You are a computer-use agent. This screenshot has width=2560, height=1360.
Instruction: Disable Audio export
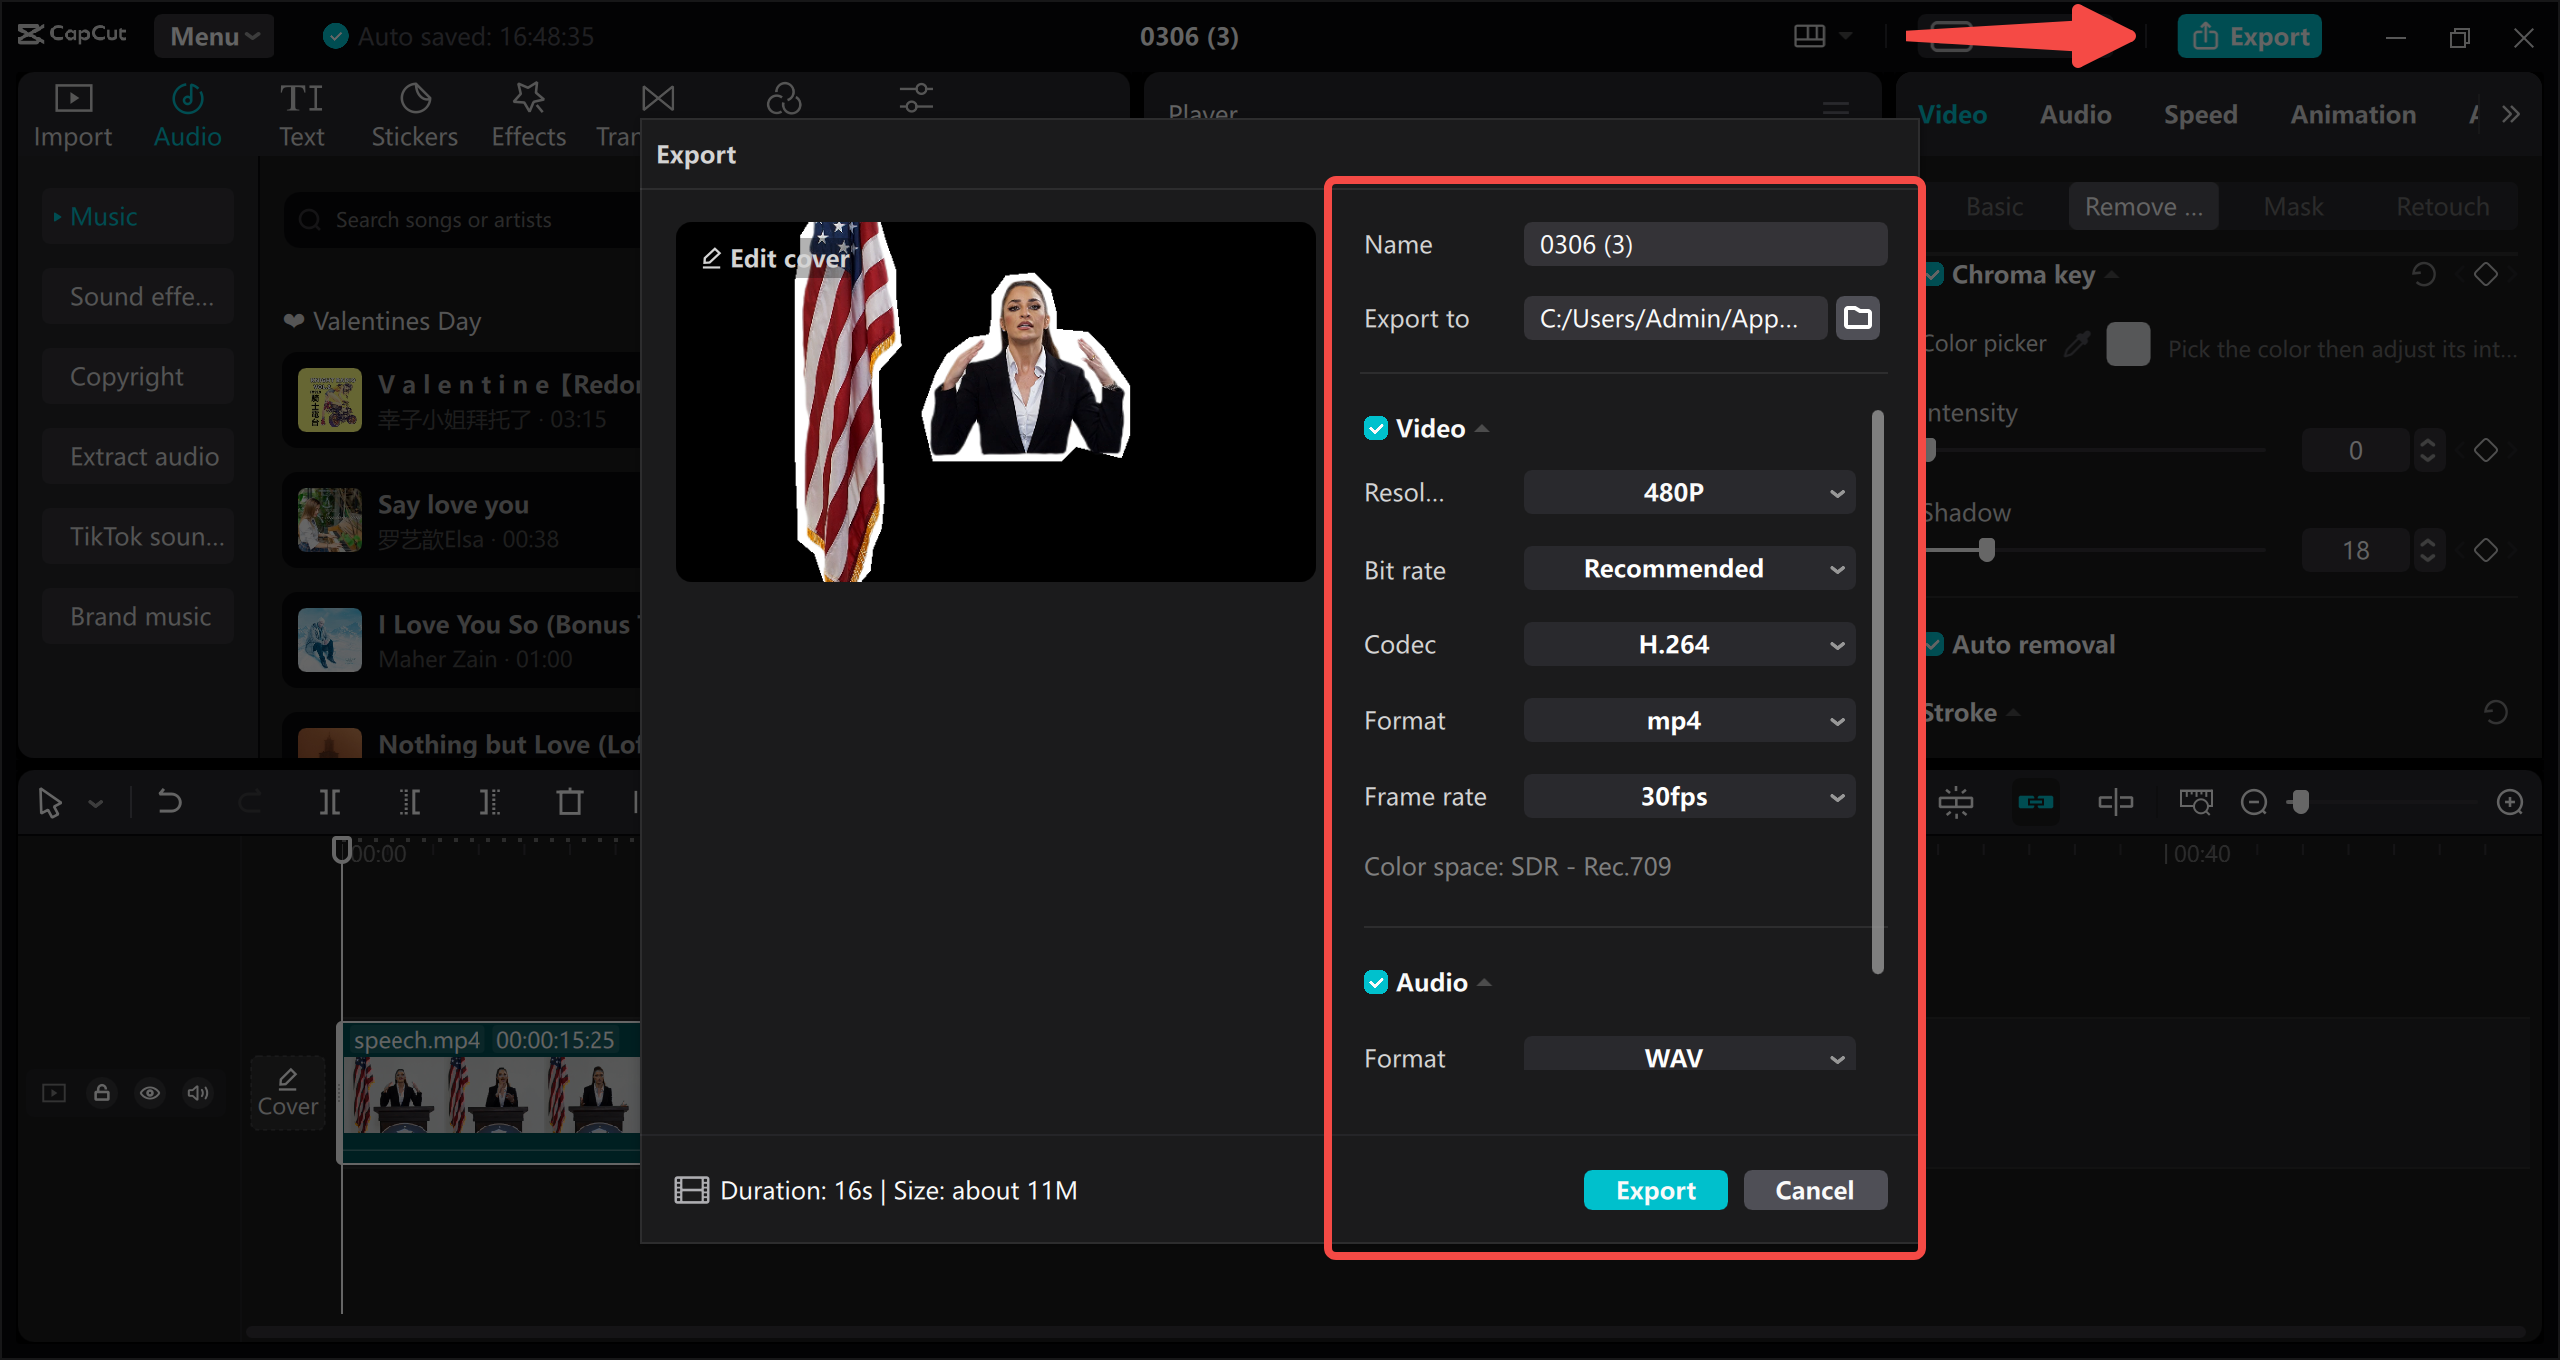click(x=1376, y=981)
